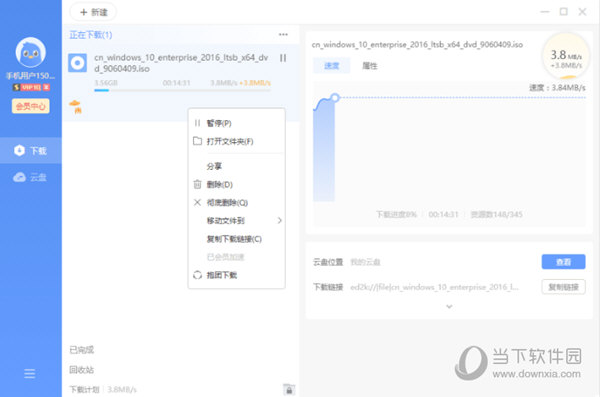Open the 云盘 cloud disk sidebar tab
600x397 pixels.
coord(31,177)
